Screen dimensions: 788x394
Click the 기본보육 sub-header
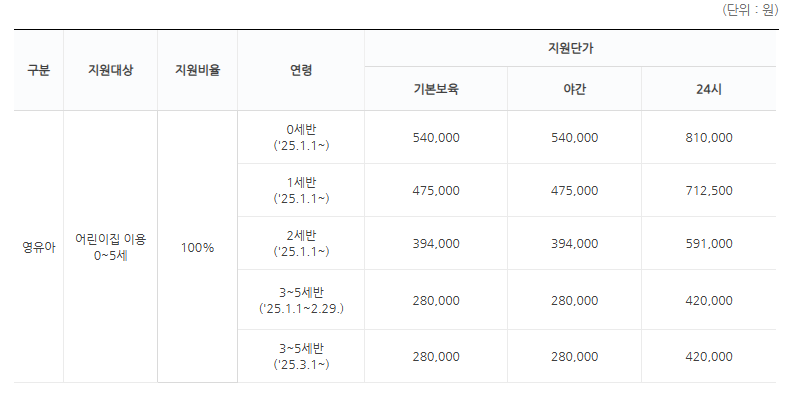point(436,89)
